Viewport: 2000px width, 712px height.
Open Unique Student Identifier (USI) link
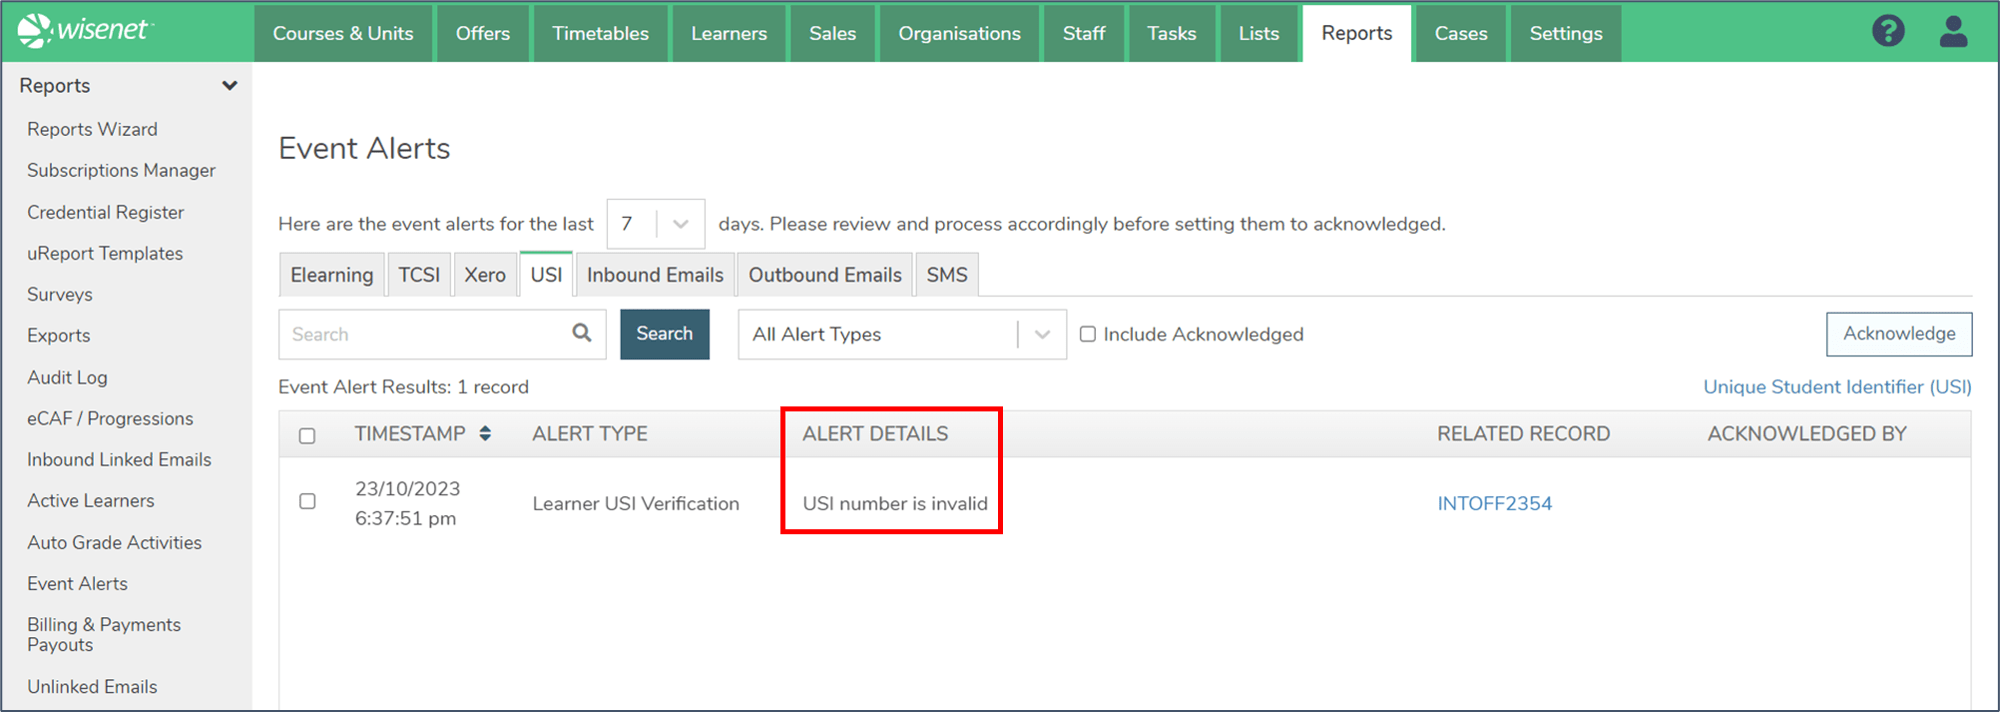[1837, 387]
